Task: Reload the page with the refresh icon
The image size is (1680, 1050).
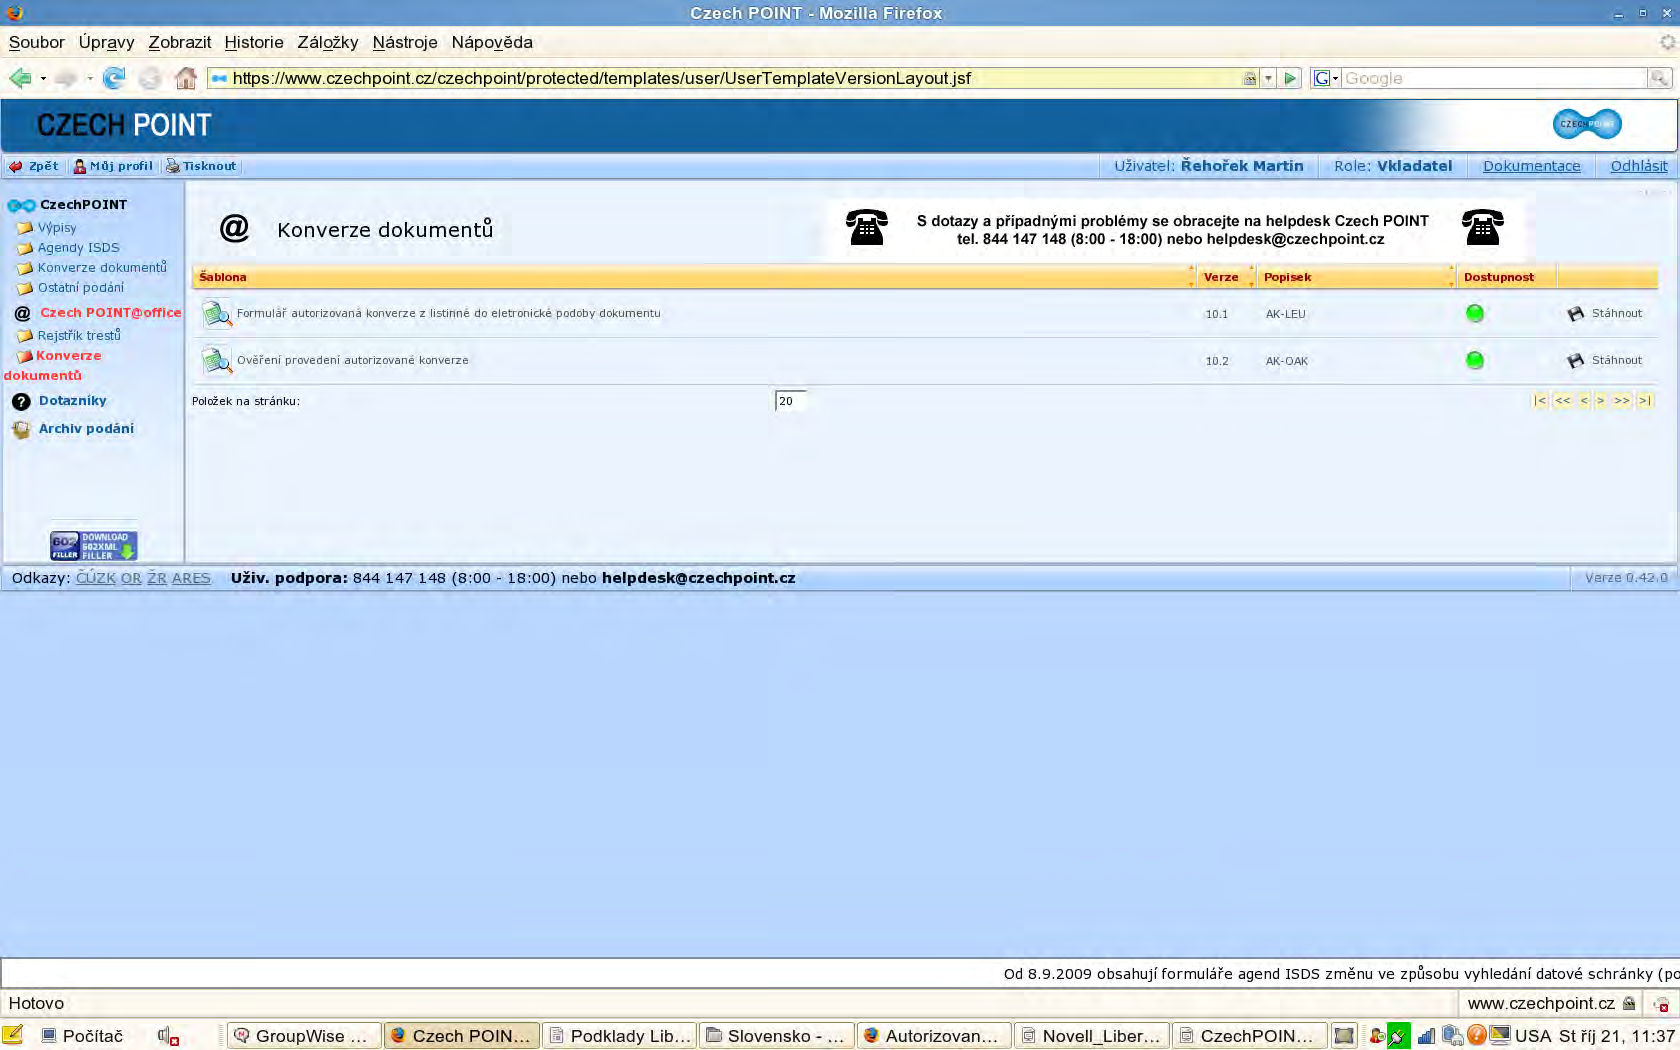Action: pyautogui.click(x=114, y=78)
